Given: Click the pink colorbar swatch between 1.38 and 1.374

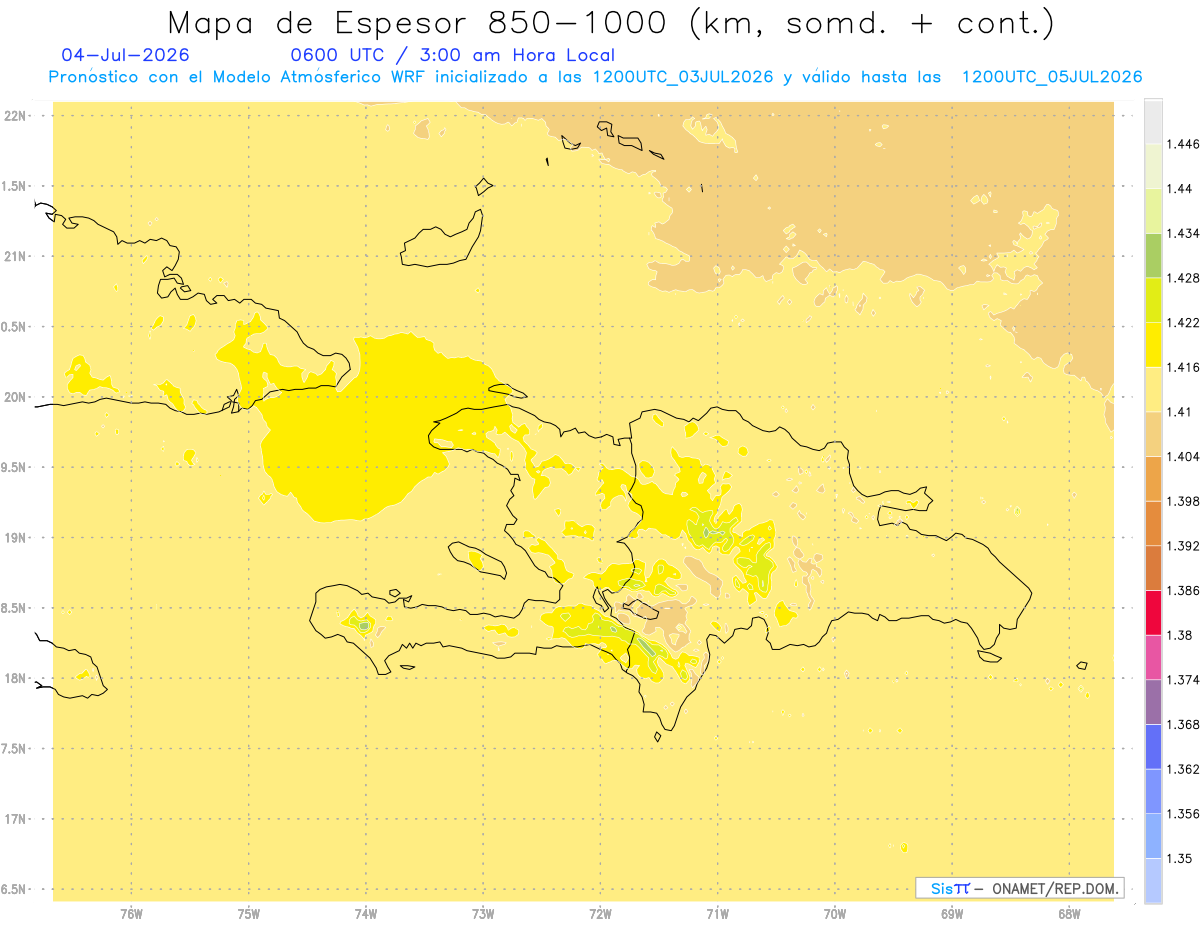Looking at the screenshot, I should pos(1153,657).
